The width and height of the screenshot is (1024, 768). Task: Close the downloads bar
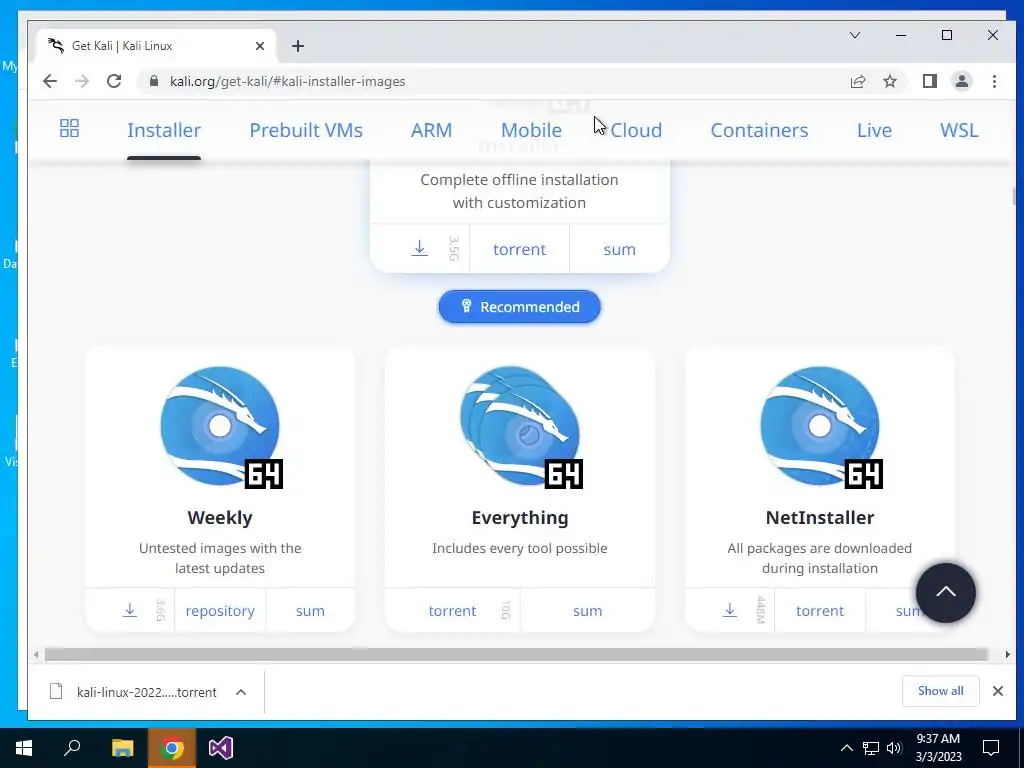point(998,691)
